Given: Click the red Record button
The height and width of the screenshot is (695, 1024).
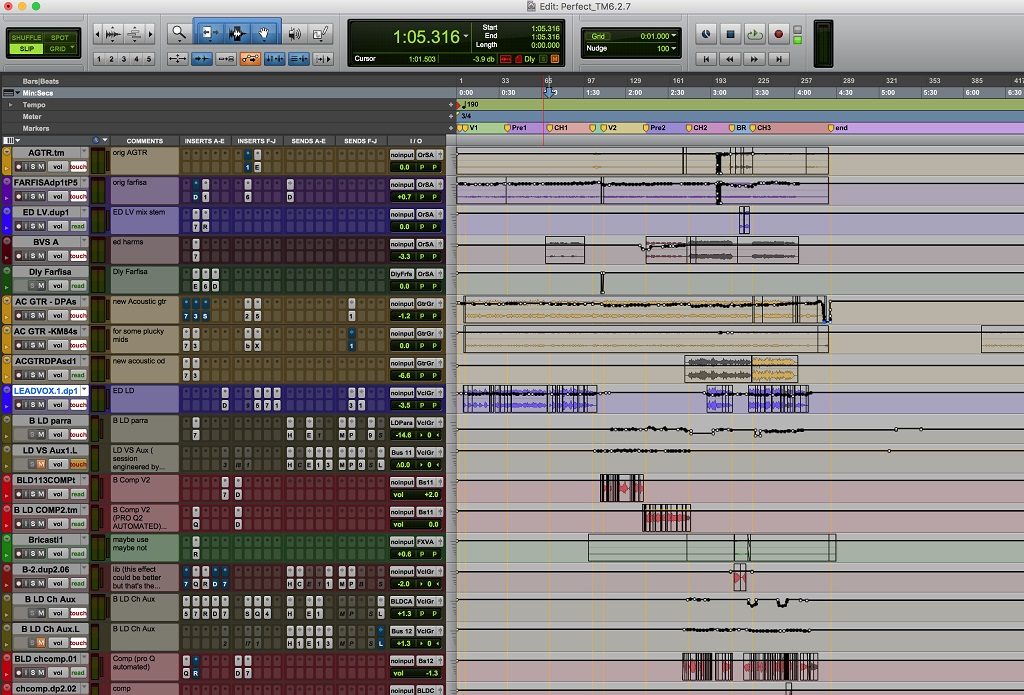Looking at the screenshot, I should (x=778, y=34).
